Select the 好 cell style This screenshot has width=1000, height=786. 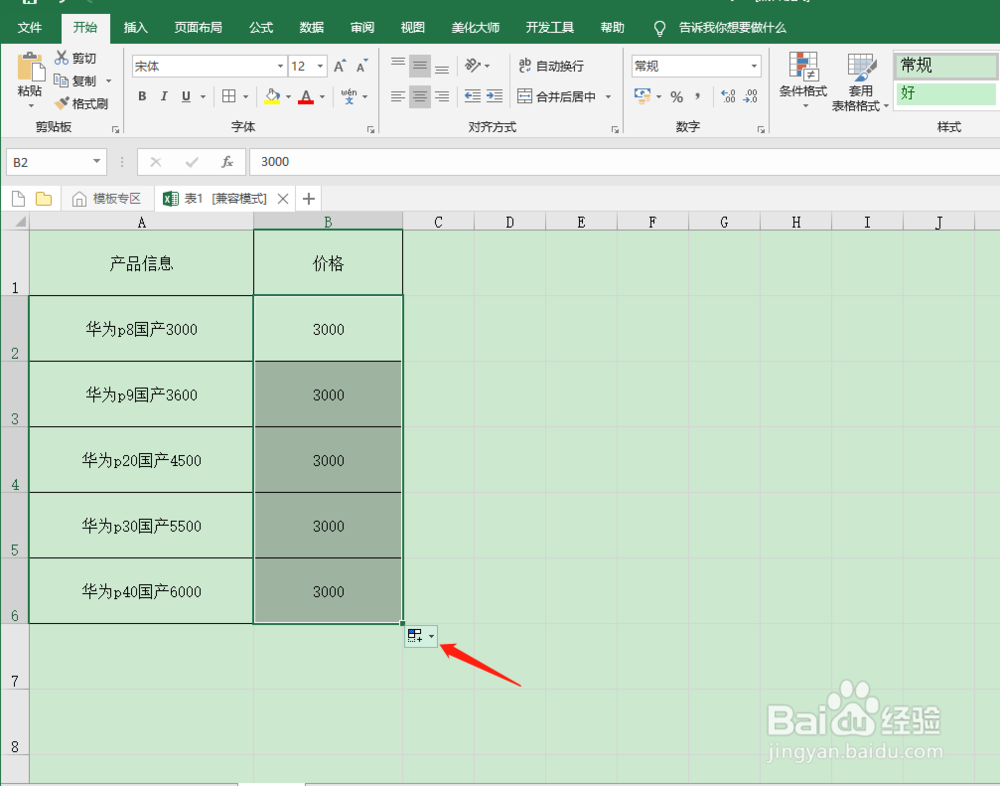point(946,94)
